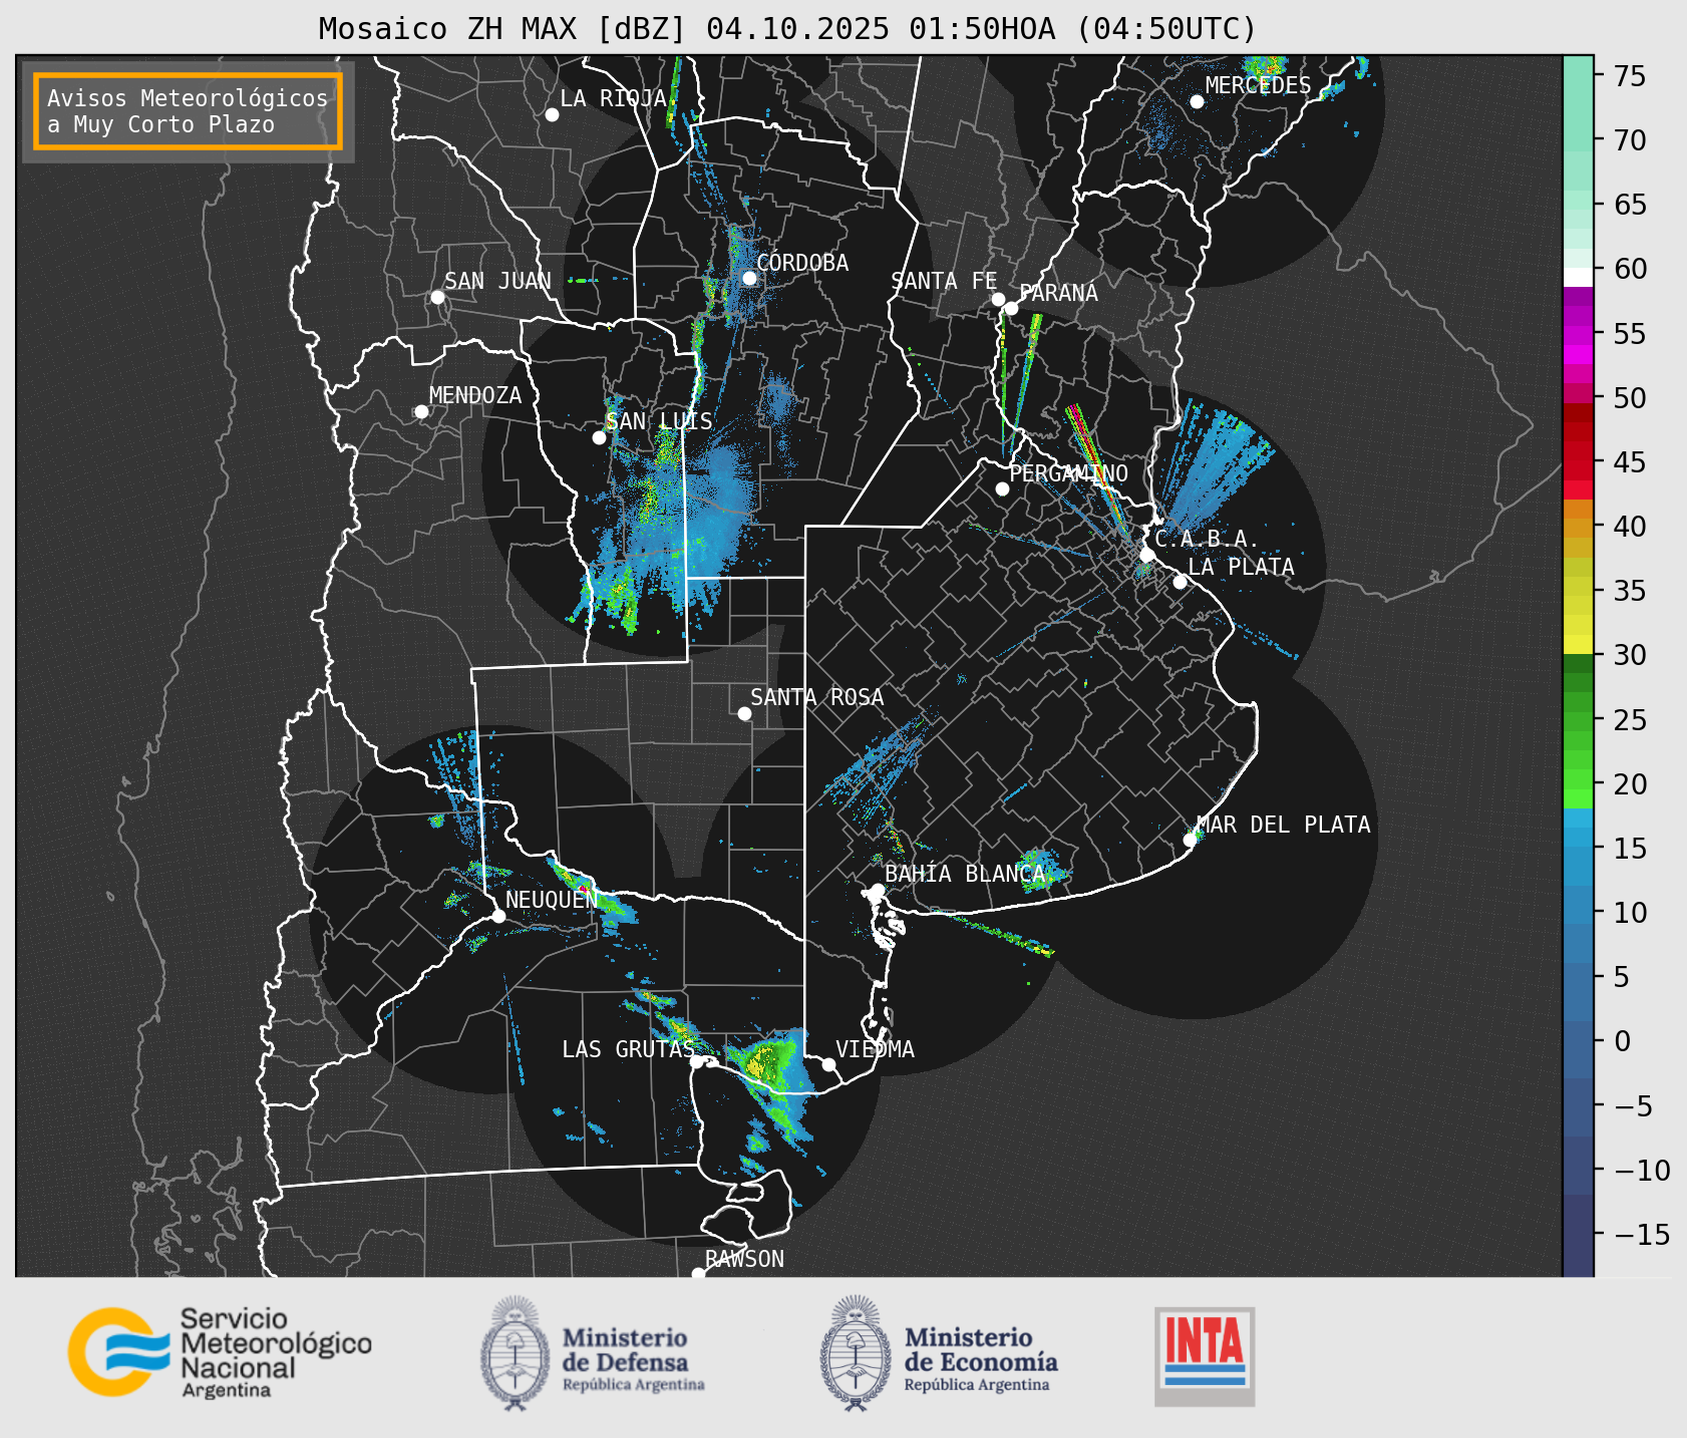Click the Ministerio de Economía emblem

tap(855, 1353)
